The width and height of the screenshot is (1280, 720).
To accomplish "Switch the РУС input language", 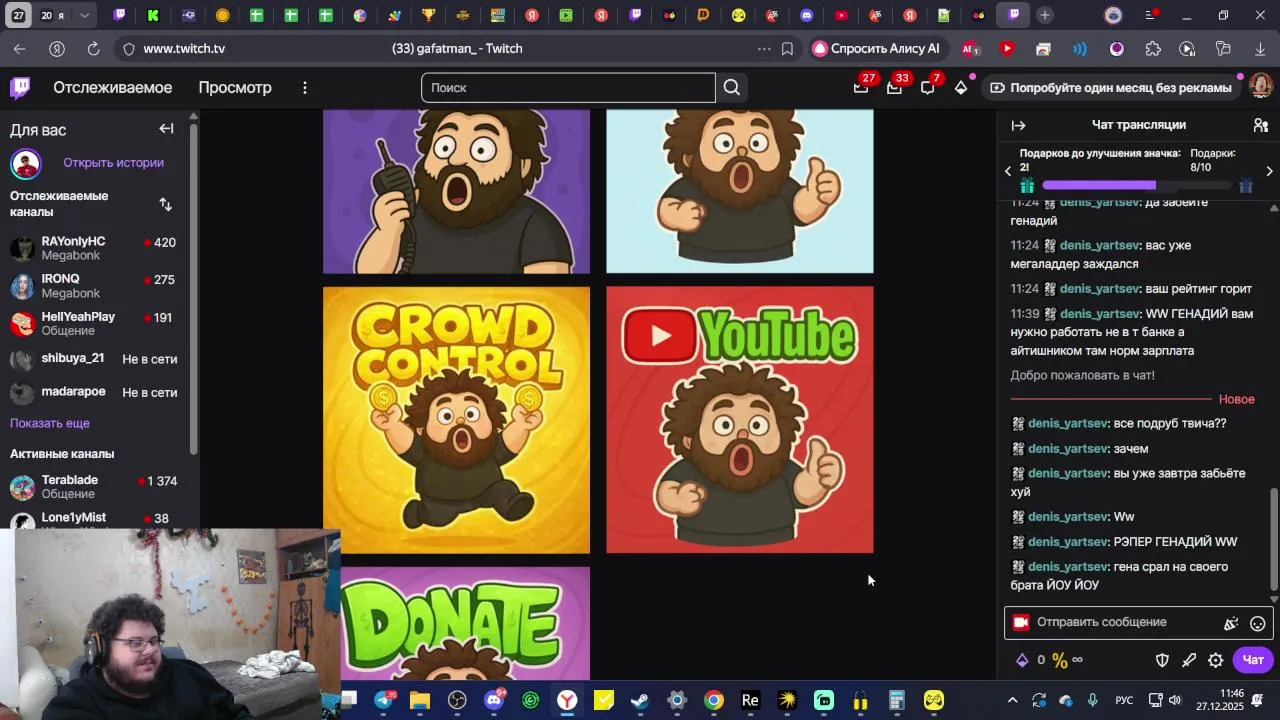I will (1124, 700).
